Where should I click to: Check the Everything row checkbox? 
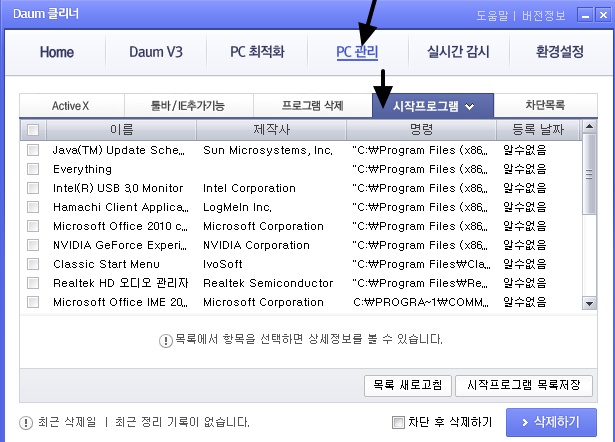click(x=33, y=169)
